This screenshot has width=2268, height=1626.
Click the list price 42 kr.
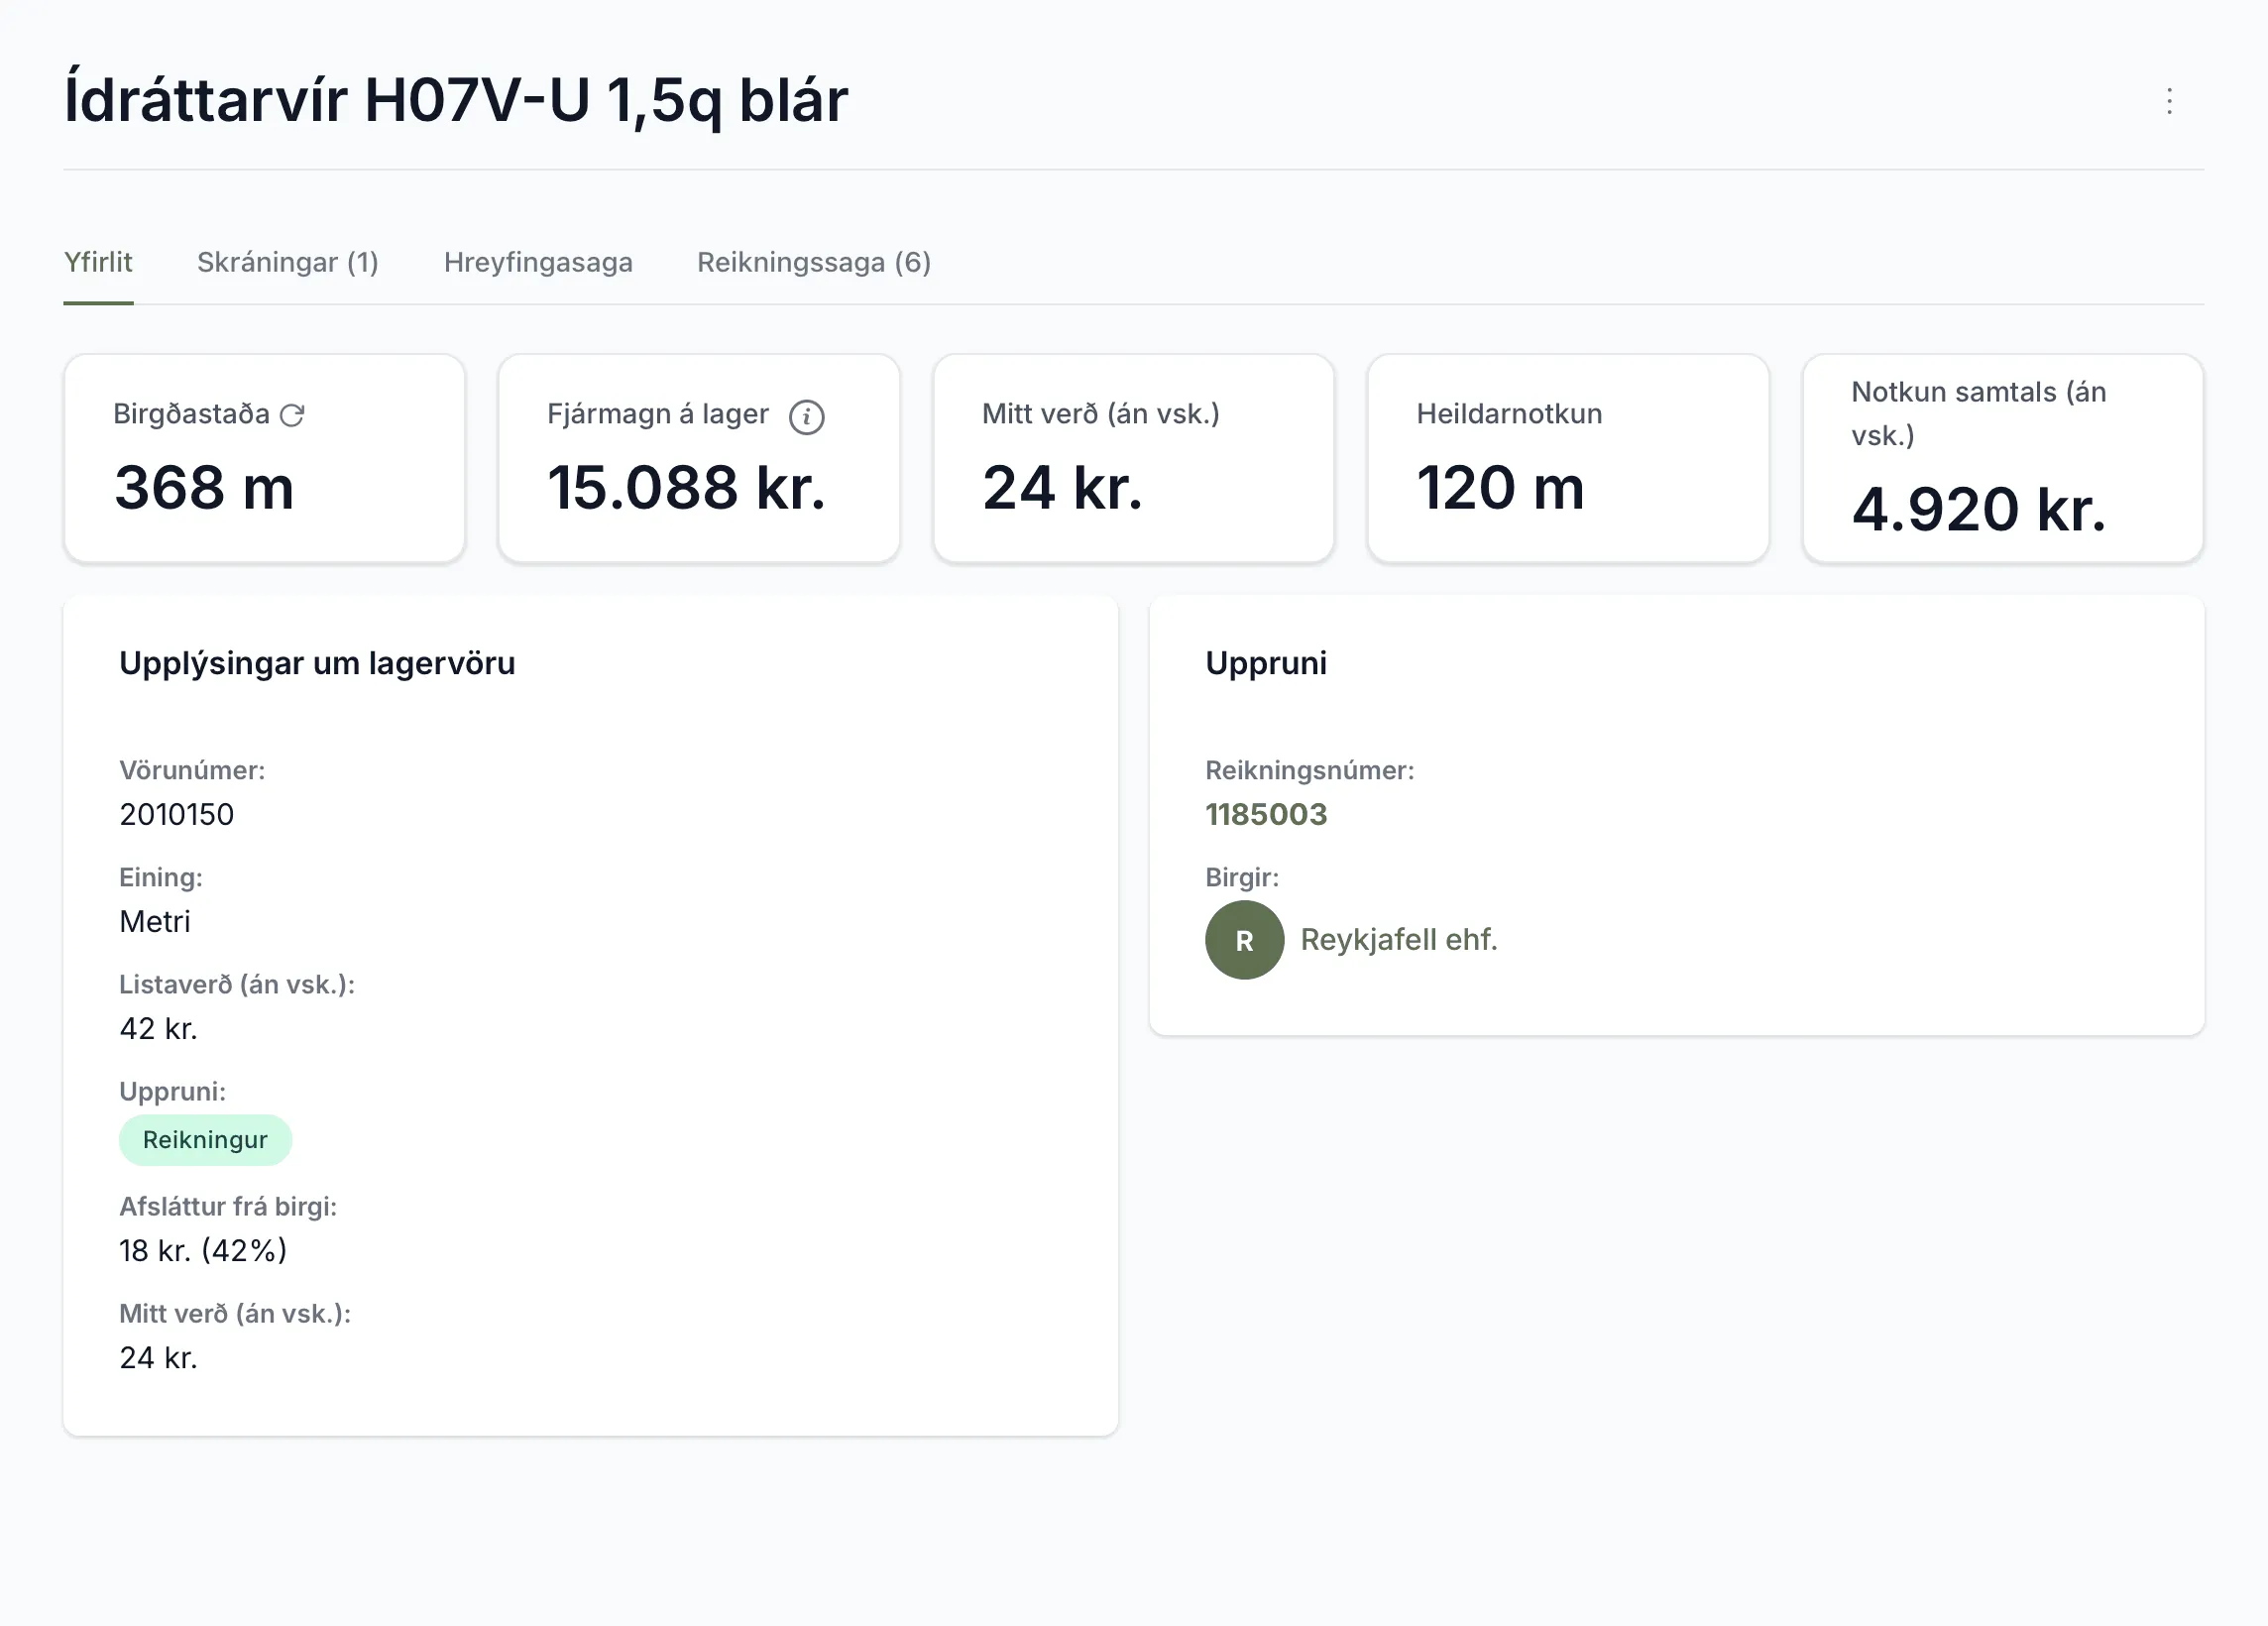[x=158, y=1028]
